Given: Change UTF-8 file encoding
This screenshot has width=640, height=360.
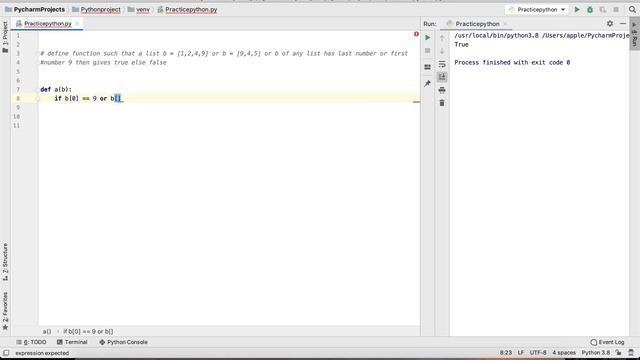Looking at the screenshot, I should pyautogui.click(x=538, y=353).
